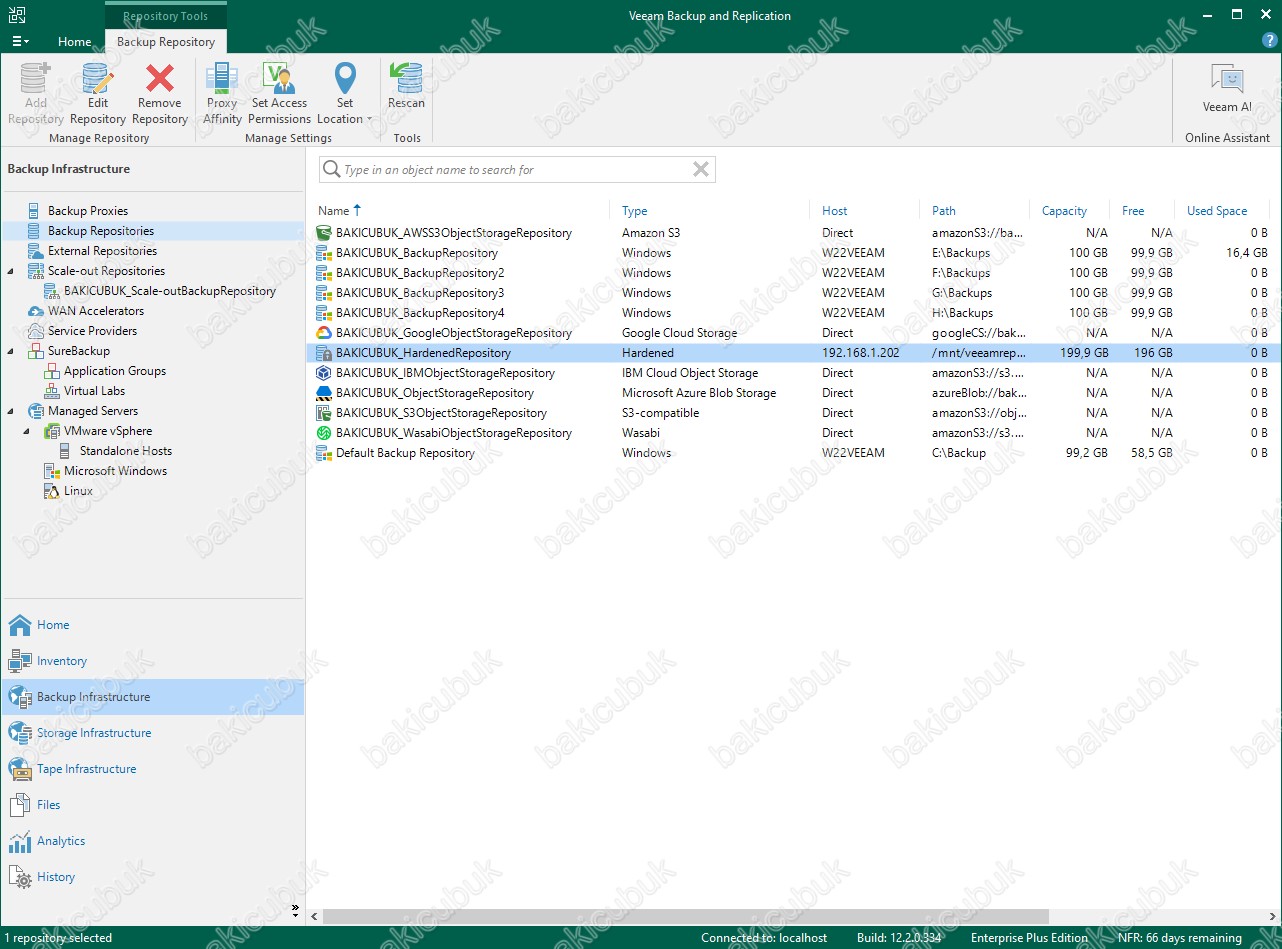Collapse the Managed Servers tree node
The height and width of the screenshot is (949, 1282).
(11, 411)
